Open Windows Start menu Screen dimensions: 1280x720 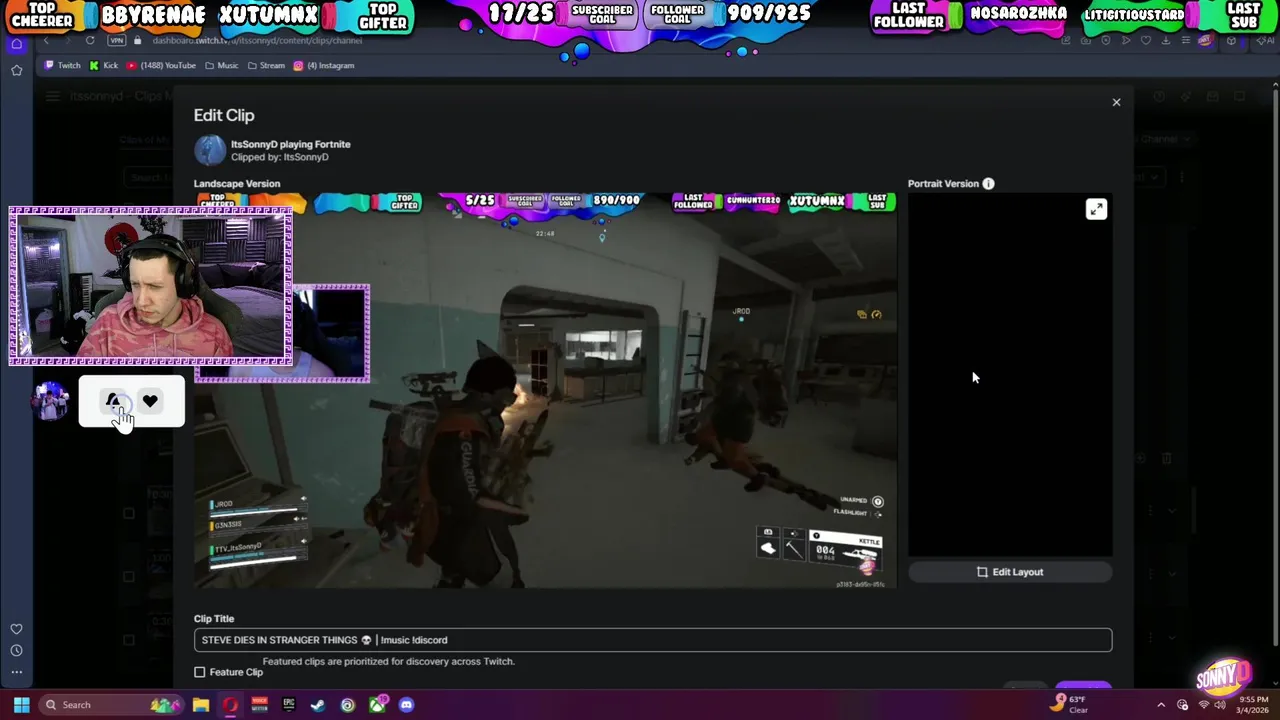pyautogui.click(x=21, y=705)
